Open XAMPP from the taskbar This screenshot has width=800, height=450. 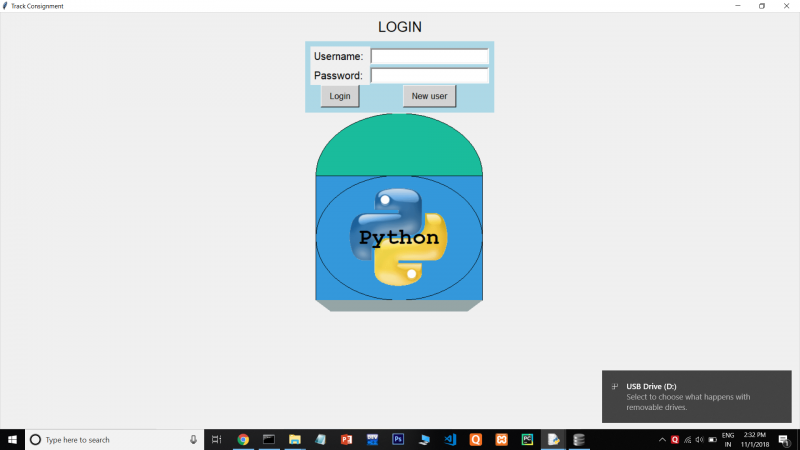click(x=502, y=439)
